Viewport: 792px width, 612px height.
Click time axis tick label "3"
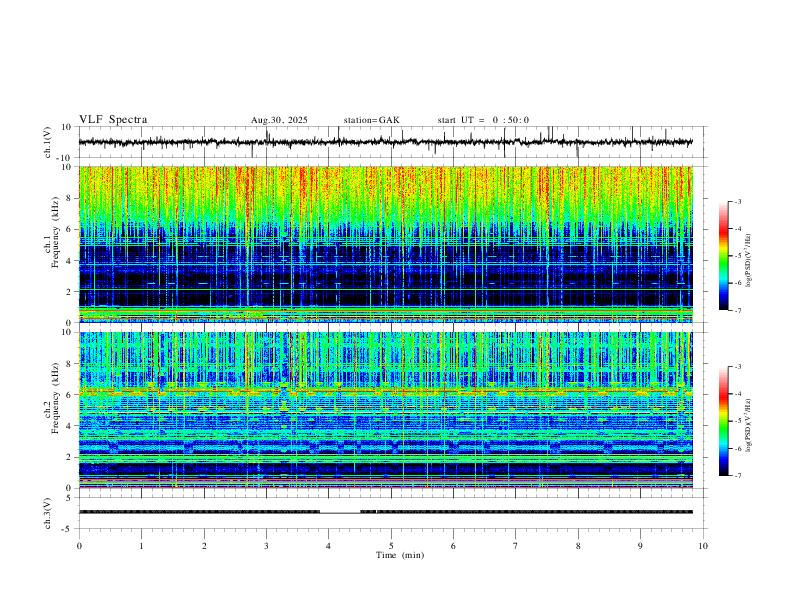[x=266, y=546]
